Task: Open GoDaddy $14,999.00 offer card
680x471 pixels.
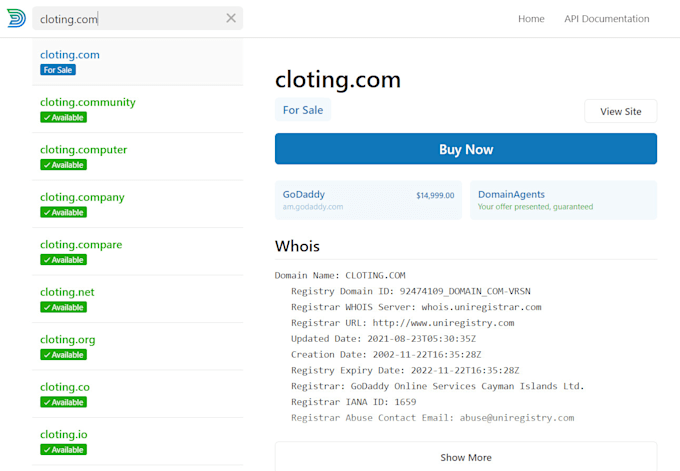Action: point(368,200)
